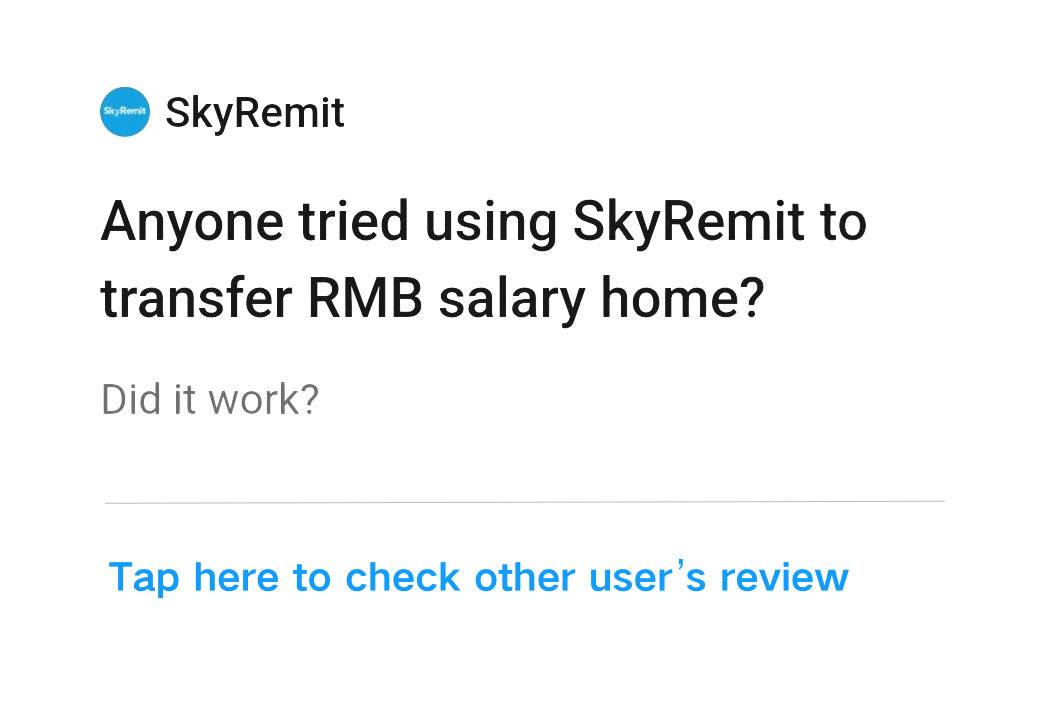
Task: Click "other user's" in the blue link
Action: point(590,577)
